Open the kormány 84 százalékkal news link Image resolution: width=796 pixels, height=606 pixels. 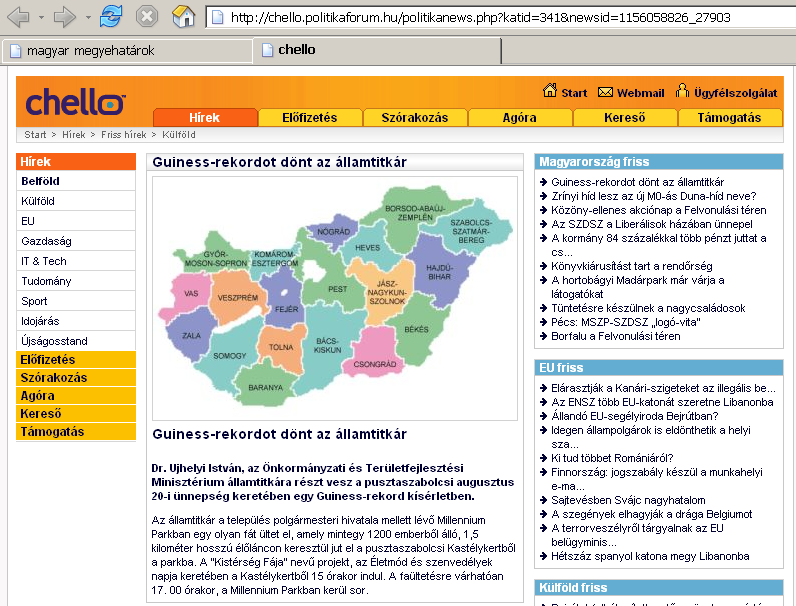659,245
